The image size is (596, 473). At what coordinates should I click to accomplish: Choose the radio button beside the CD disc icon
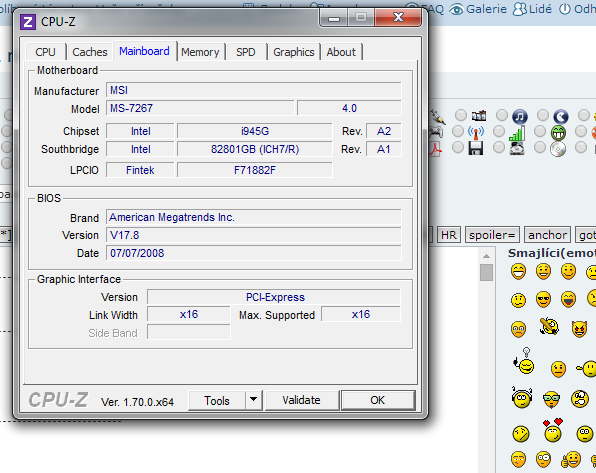[540, 148]
